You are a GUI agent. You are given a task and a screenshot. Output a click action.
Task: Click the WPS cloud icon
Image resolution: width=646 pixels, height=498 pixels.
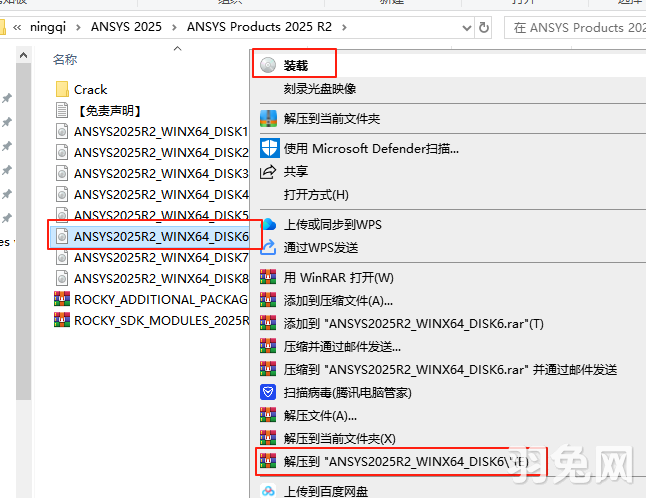coord(269,224)
